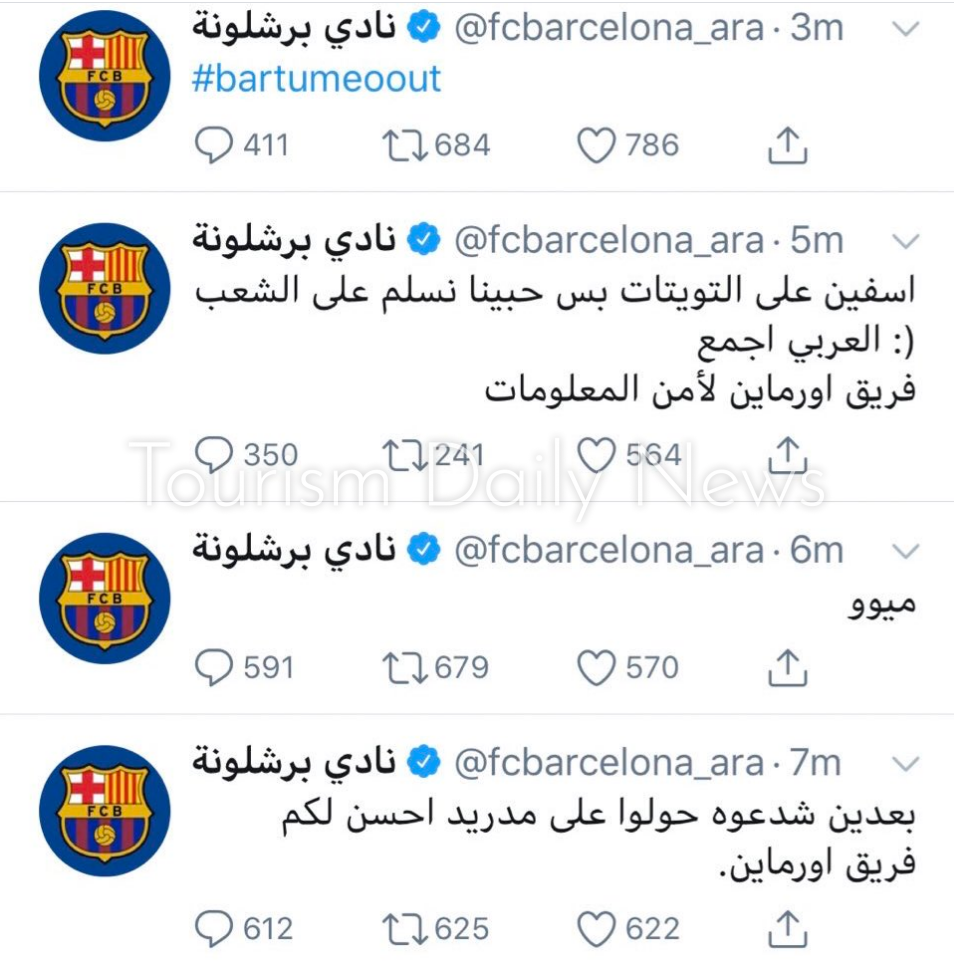
Task: Open the dropdown on the 5m tweet
Action: click(x=905, y=240)
